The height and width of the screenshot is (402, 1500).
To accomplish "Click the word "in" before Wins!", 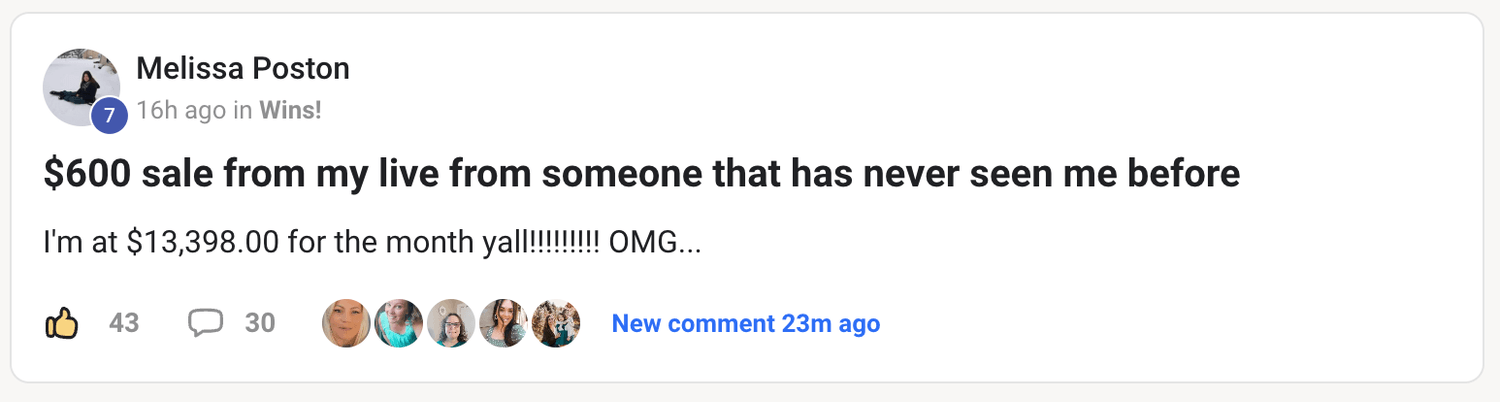I will tap(242, 110).
